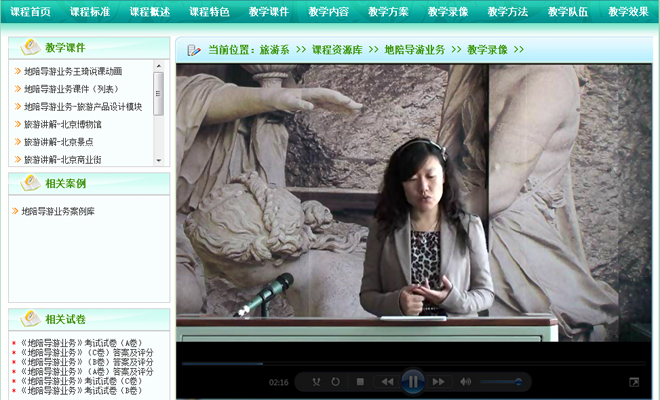The width and height of the screenshot is (660, 400).
Task: Open the 课程首页 nav tab
Action: click(x=30, y=12)
